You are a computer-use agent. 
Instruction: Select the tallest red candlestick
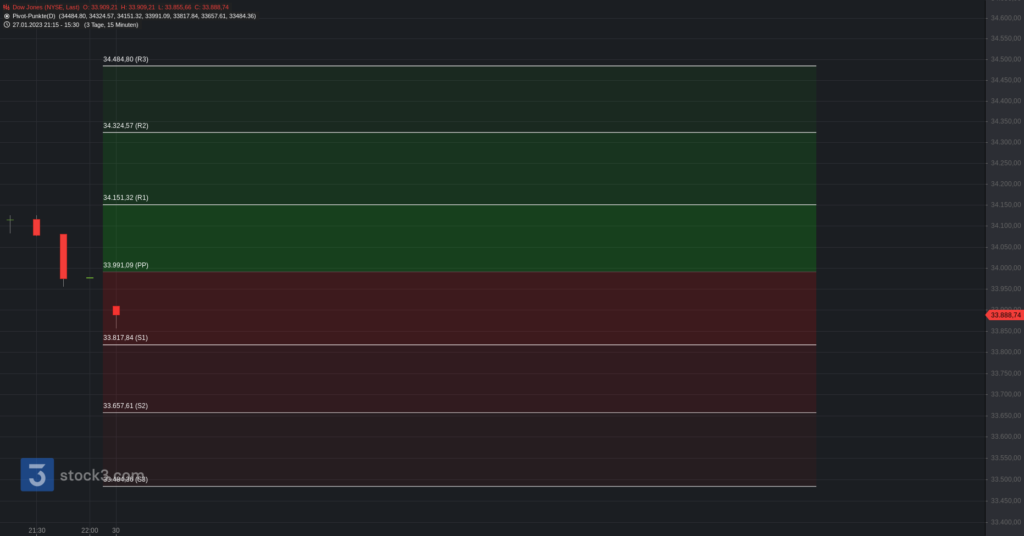coord(63,256)
